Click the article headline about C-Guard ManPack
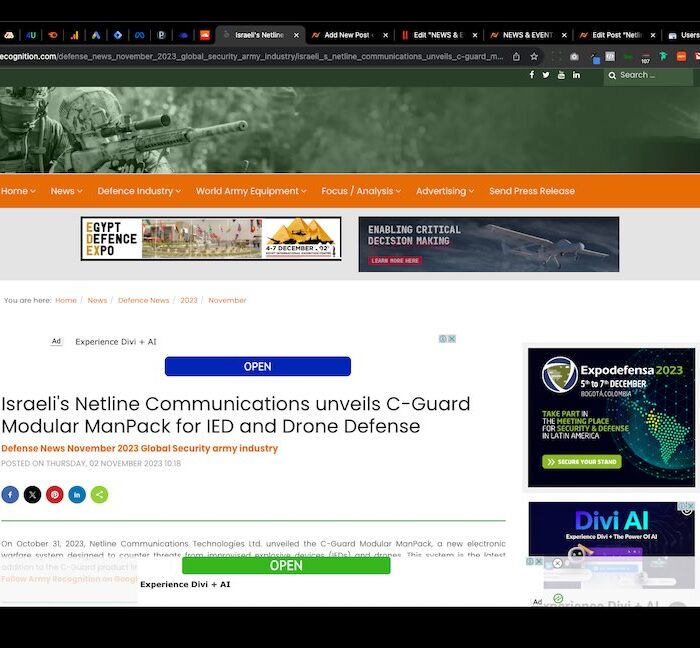This screenshot has height=648, width=700. [236, 415]
